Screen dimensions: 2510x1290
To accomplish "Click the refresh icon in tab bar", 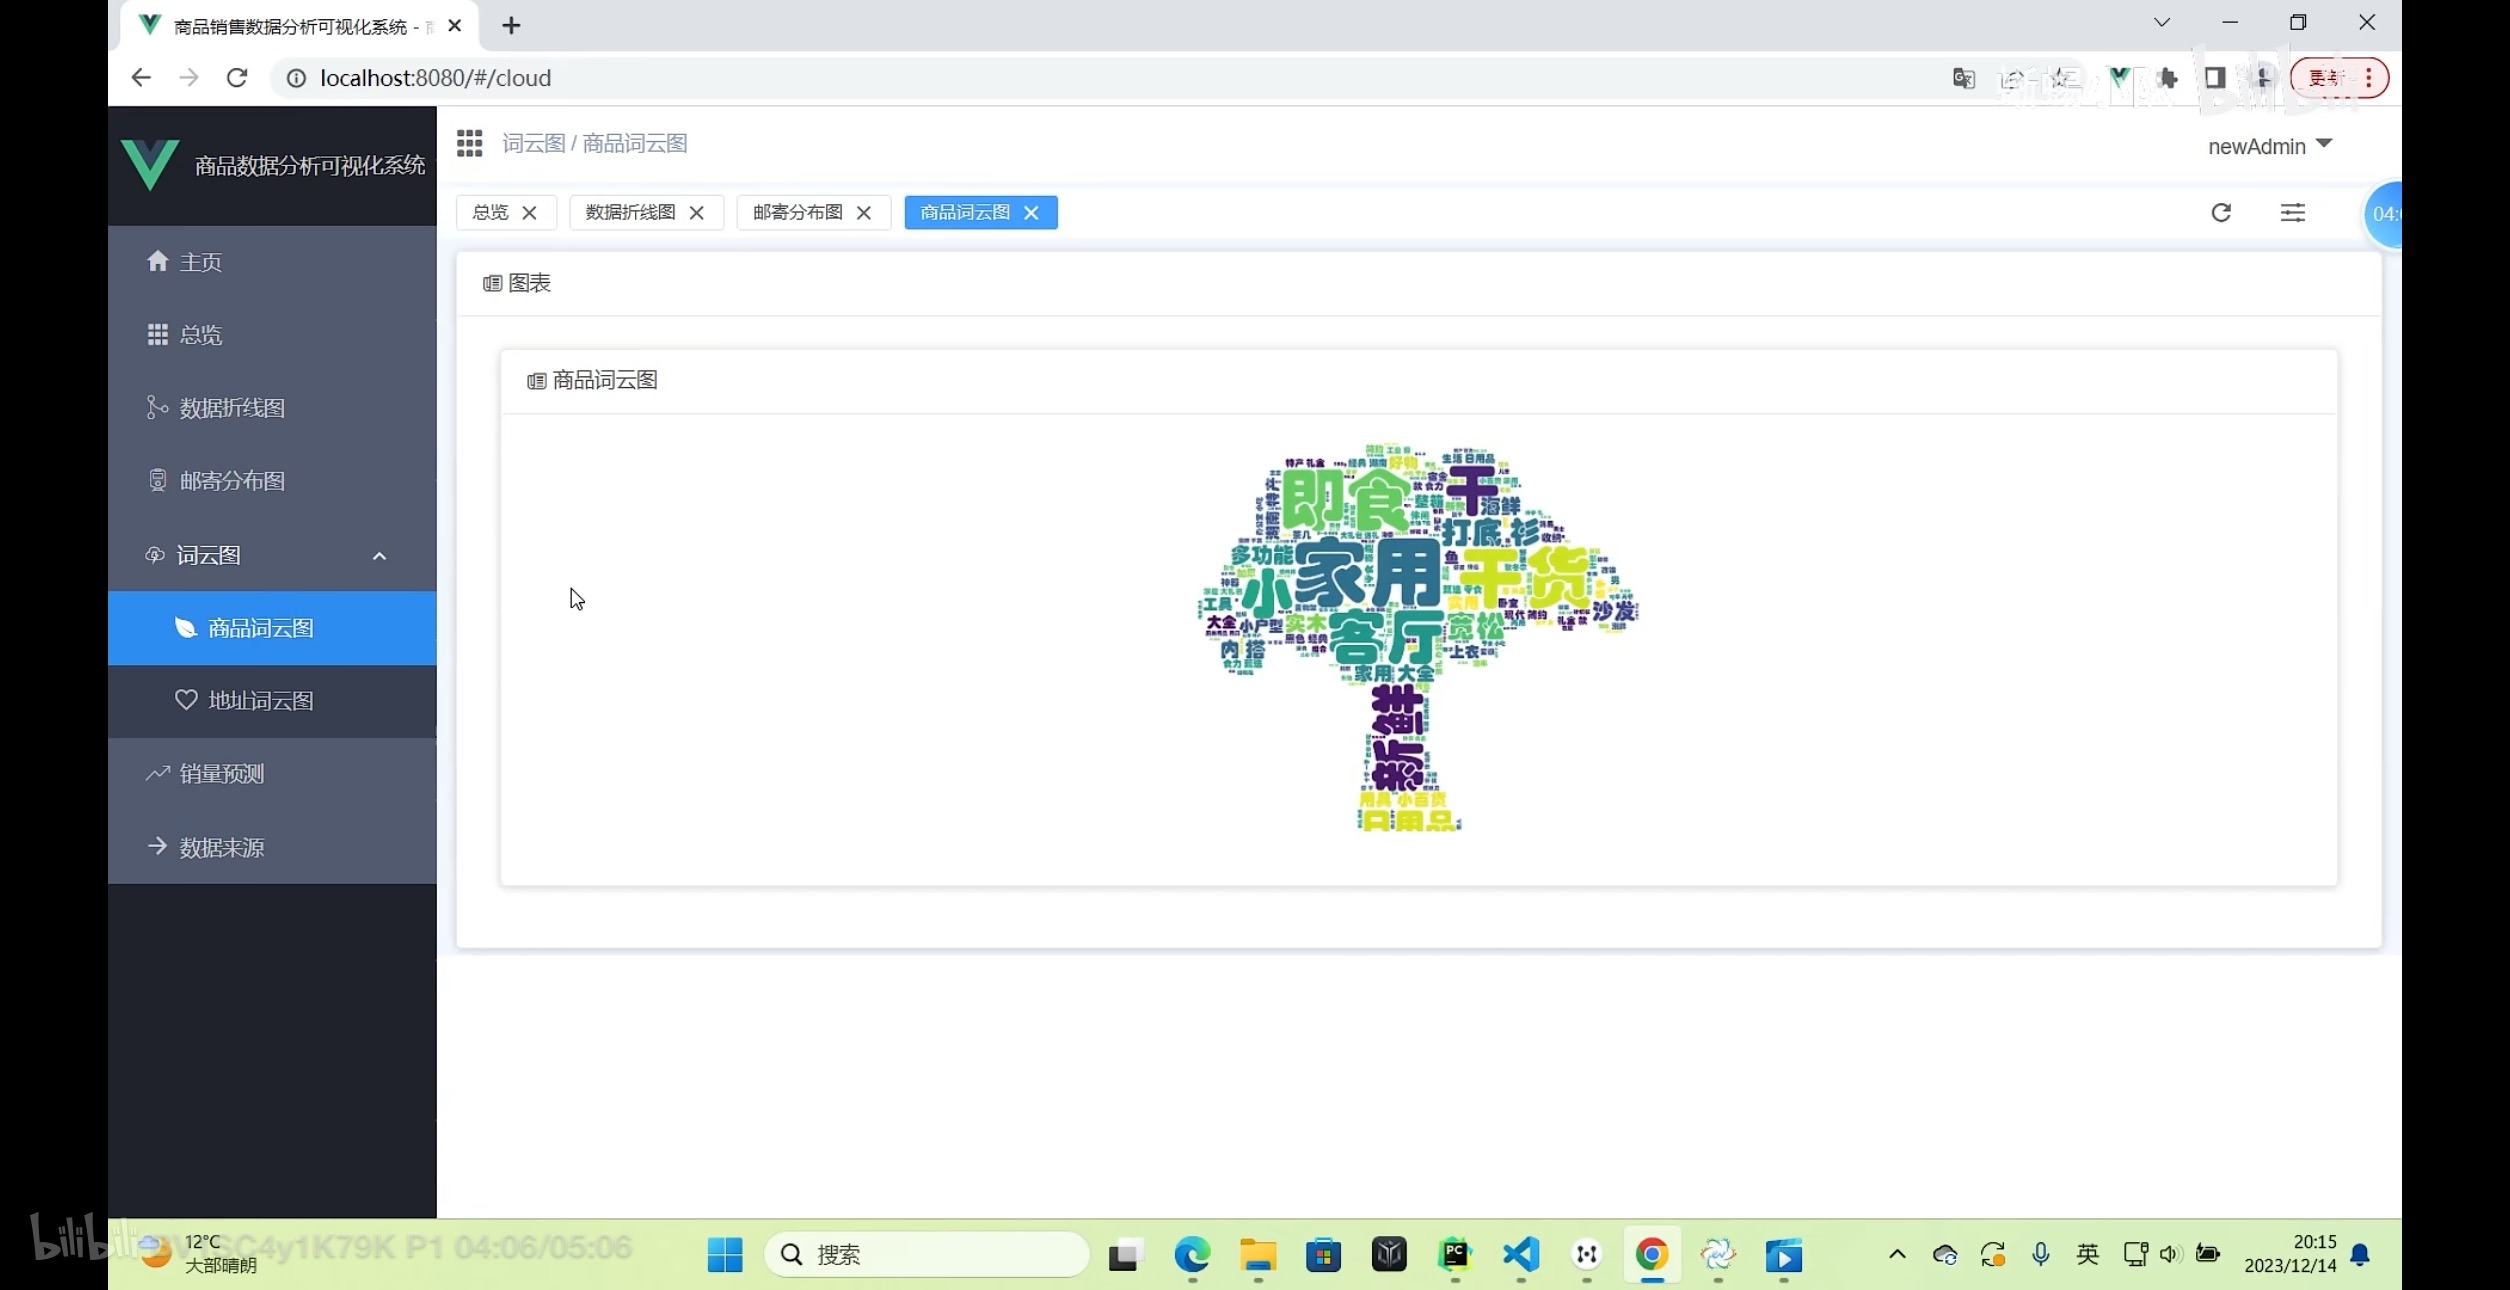I will pyautogui.click(x=2221, y=212).
